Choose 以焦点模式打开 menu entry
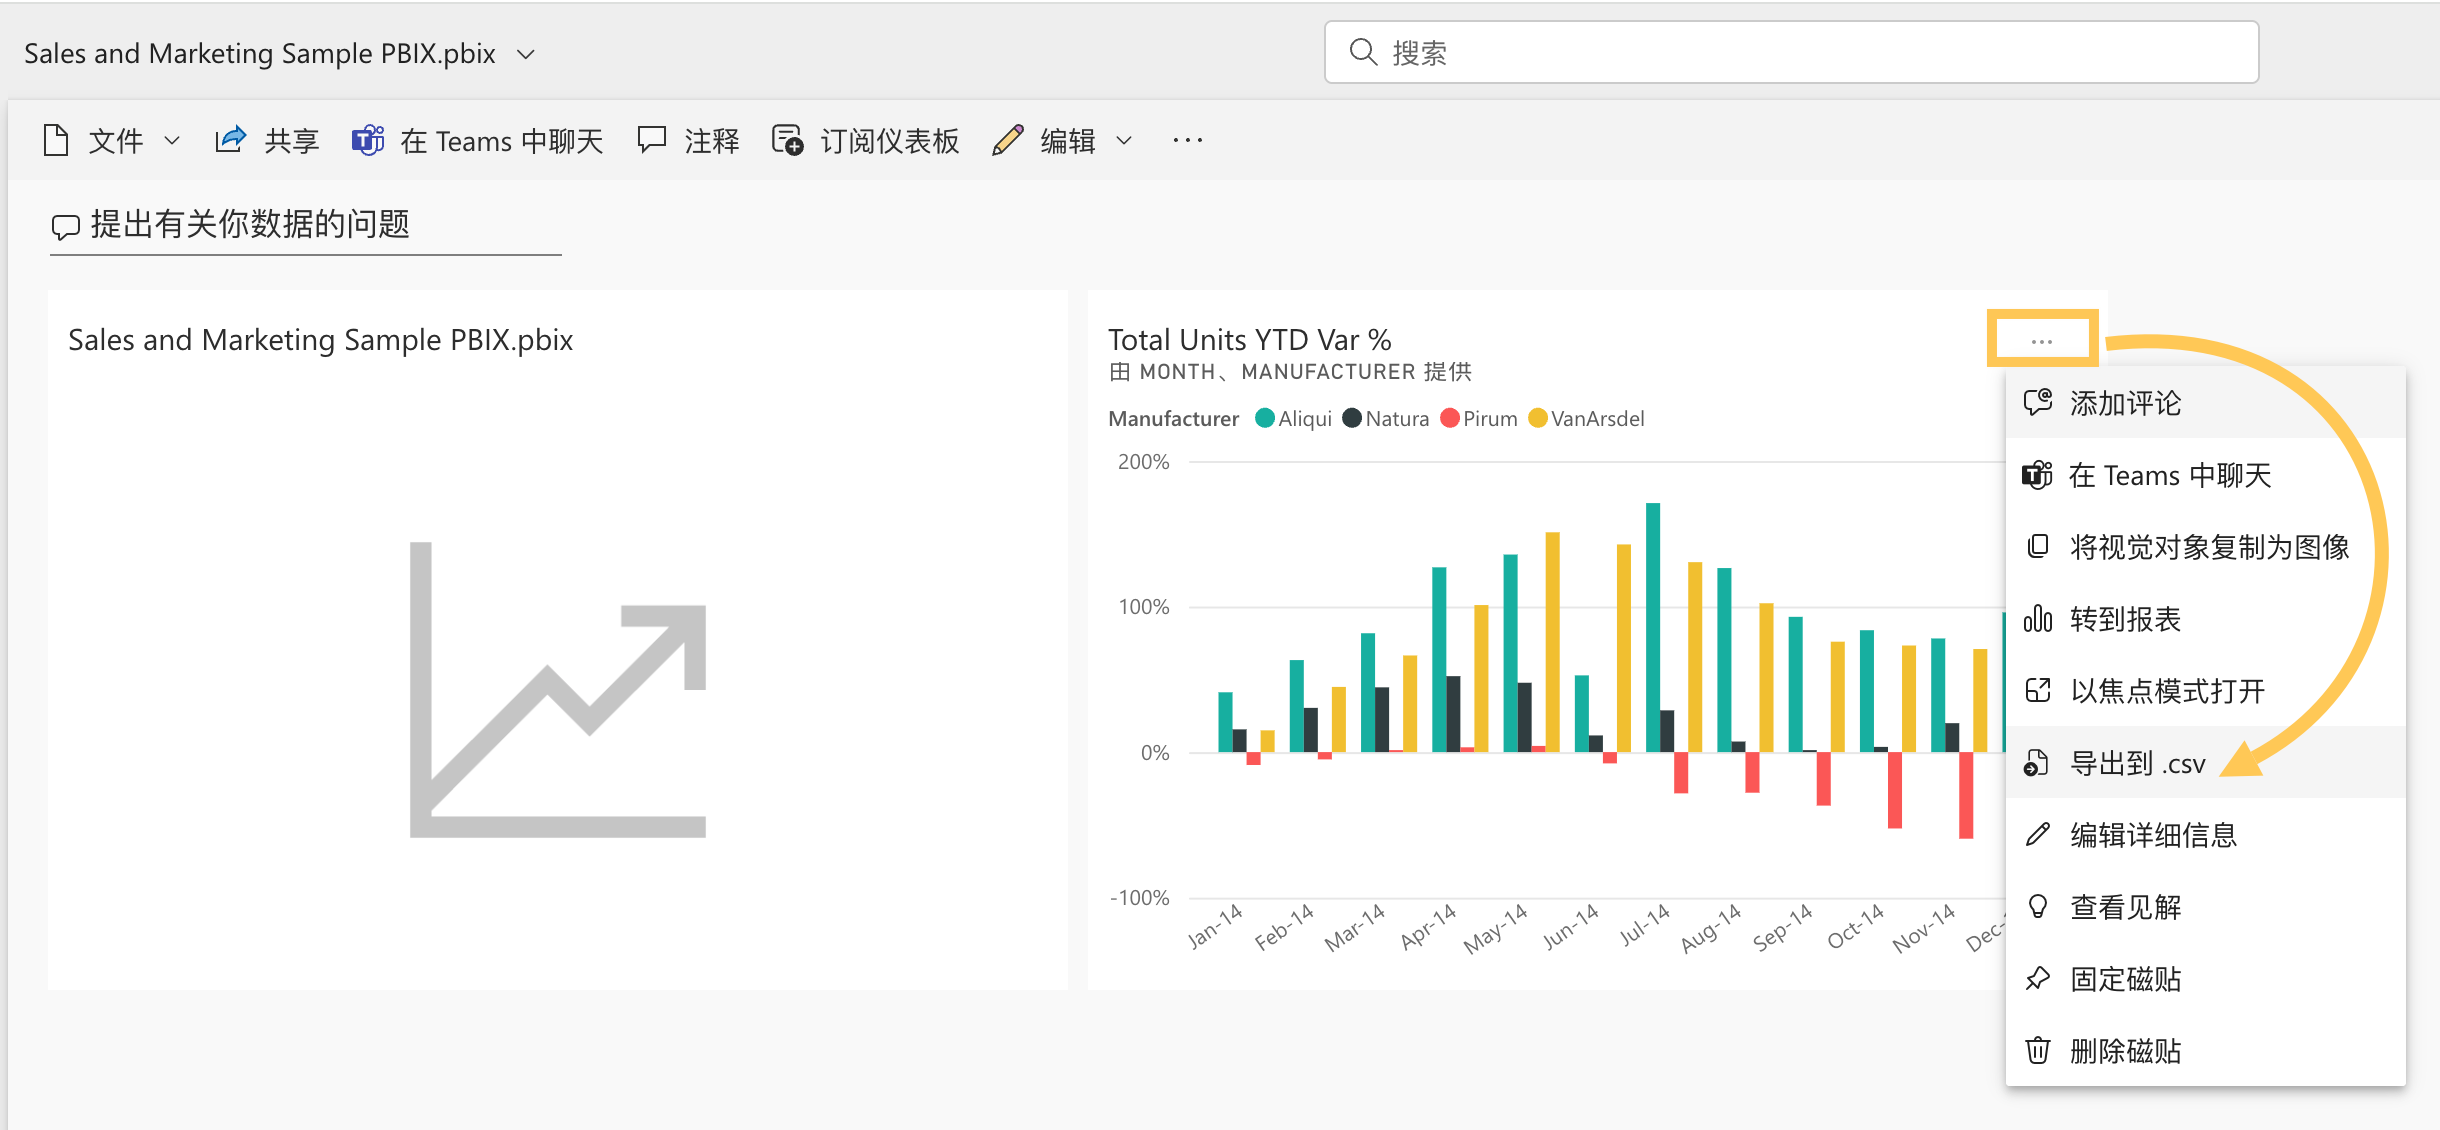 [2205, 691]
